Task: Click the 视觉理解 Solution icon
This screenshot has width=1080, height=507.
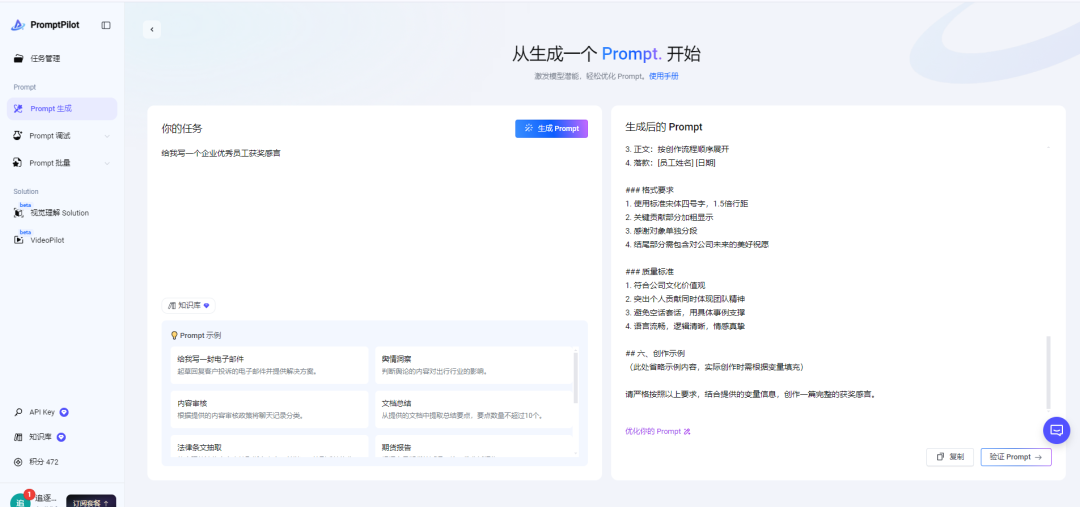Action: coord(19,213)
